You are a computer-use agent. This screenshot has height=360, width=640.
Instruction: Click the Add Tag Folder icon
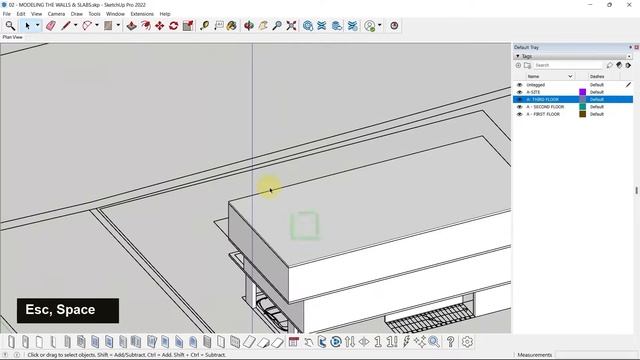coord(527,65)
